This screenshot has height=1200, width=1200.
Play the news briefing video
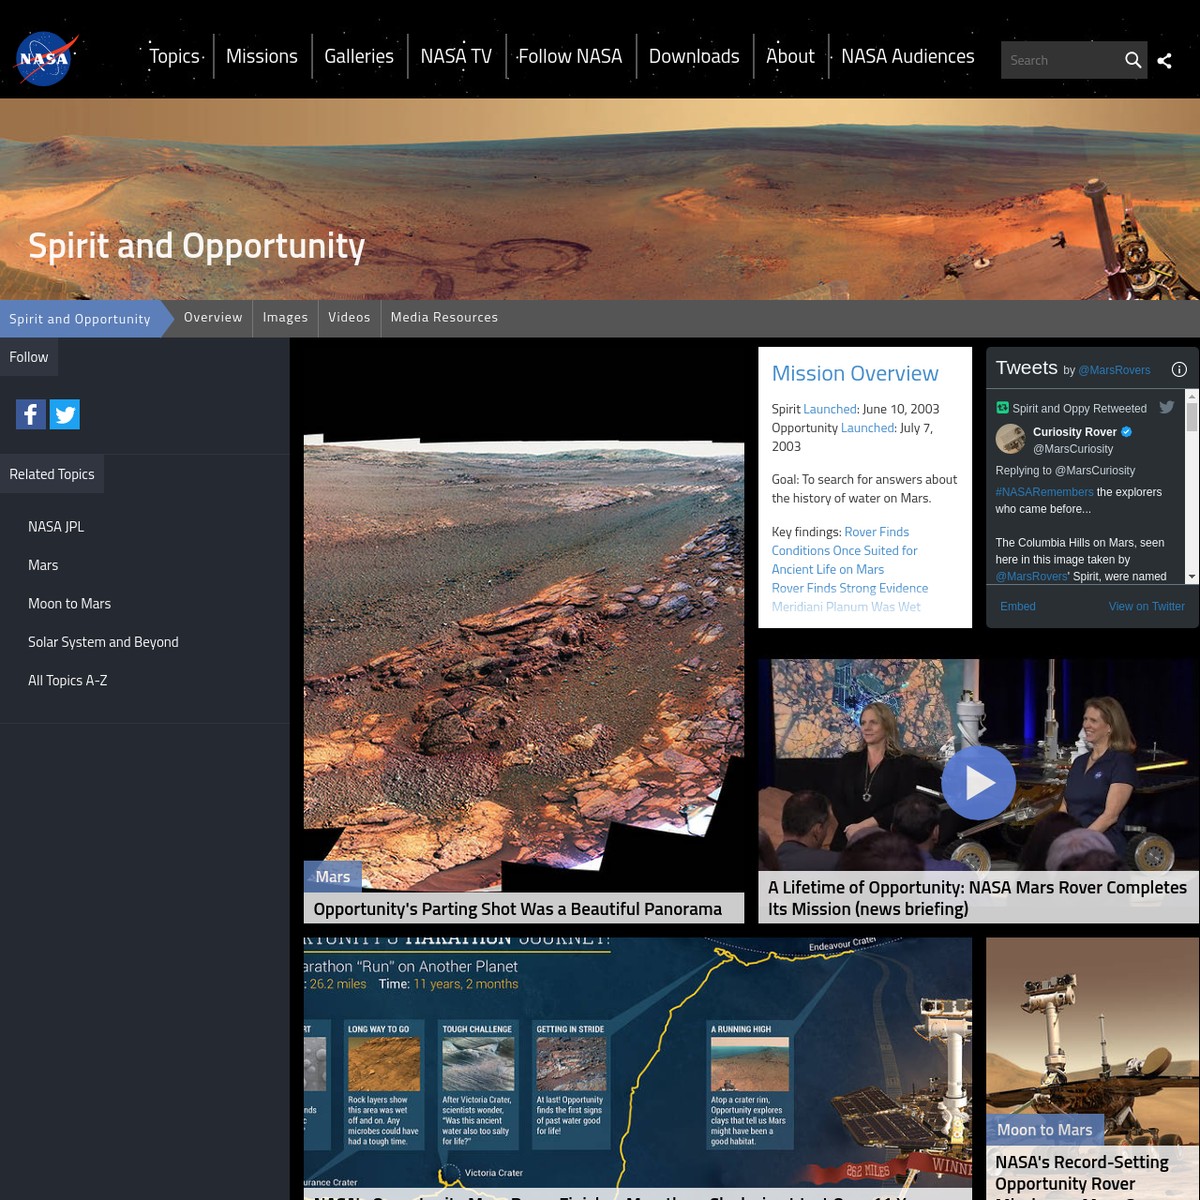tap(978, 782)
